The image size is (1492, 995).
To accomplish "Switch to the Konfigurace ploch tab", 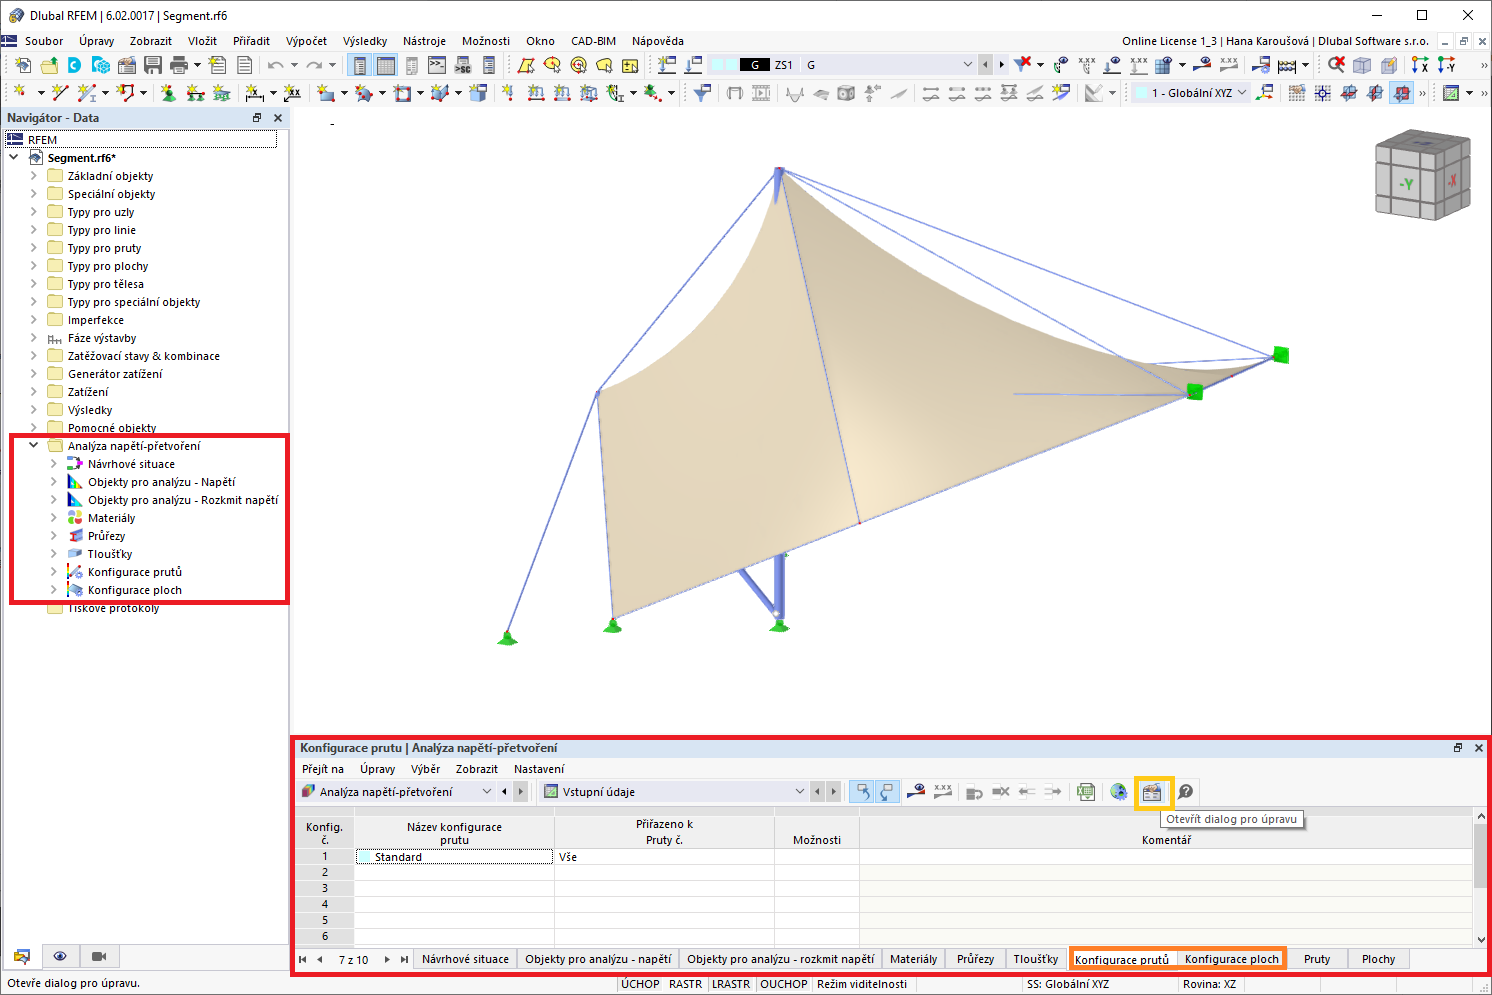I will click(1231, 959).
